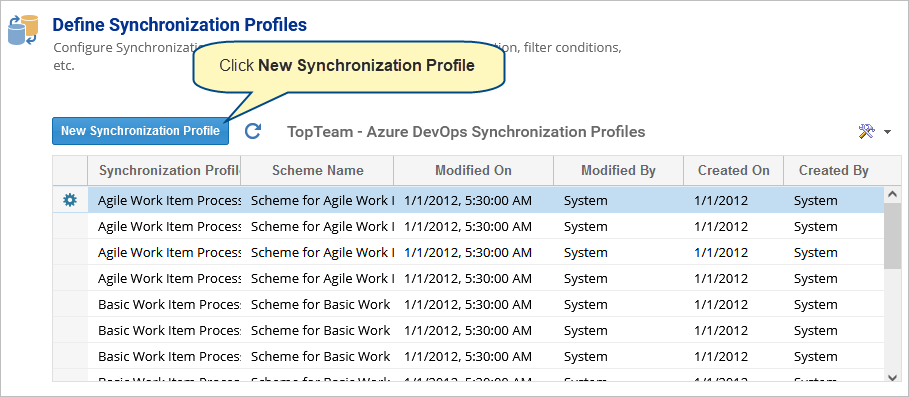Image resolution: width=909 pixels, height=397 pixels.
Task: Click the tools hammer and wrench icon
Action: 866,132
